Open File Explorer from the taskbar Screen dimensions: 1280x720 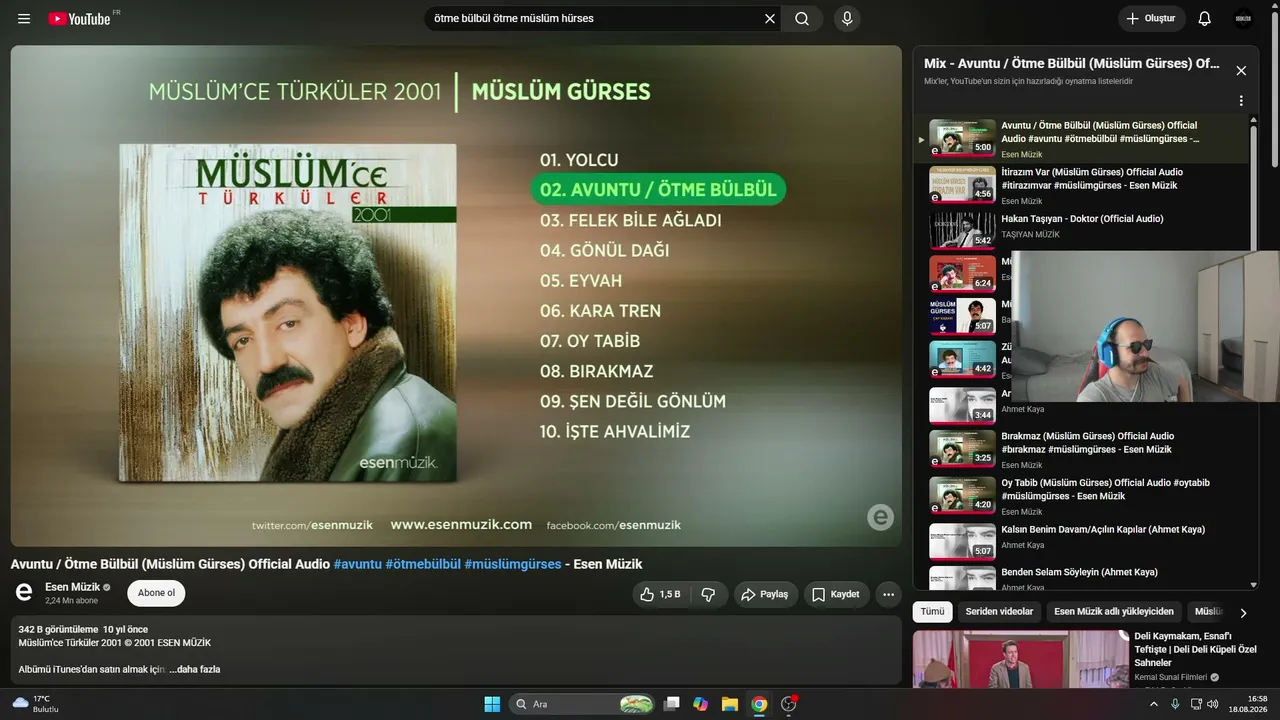[x=730, y=704]
